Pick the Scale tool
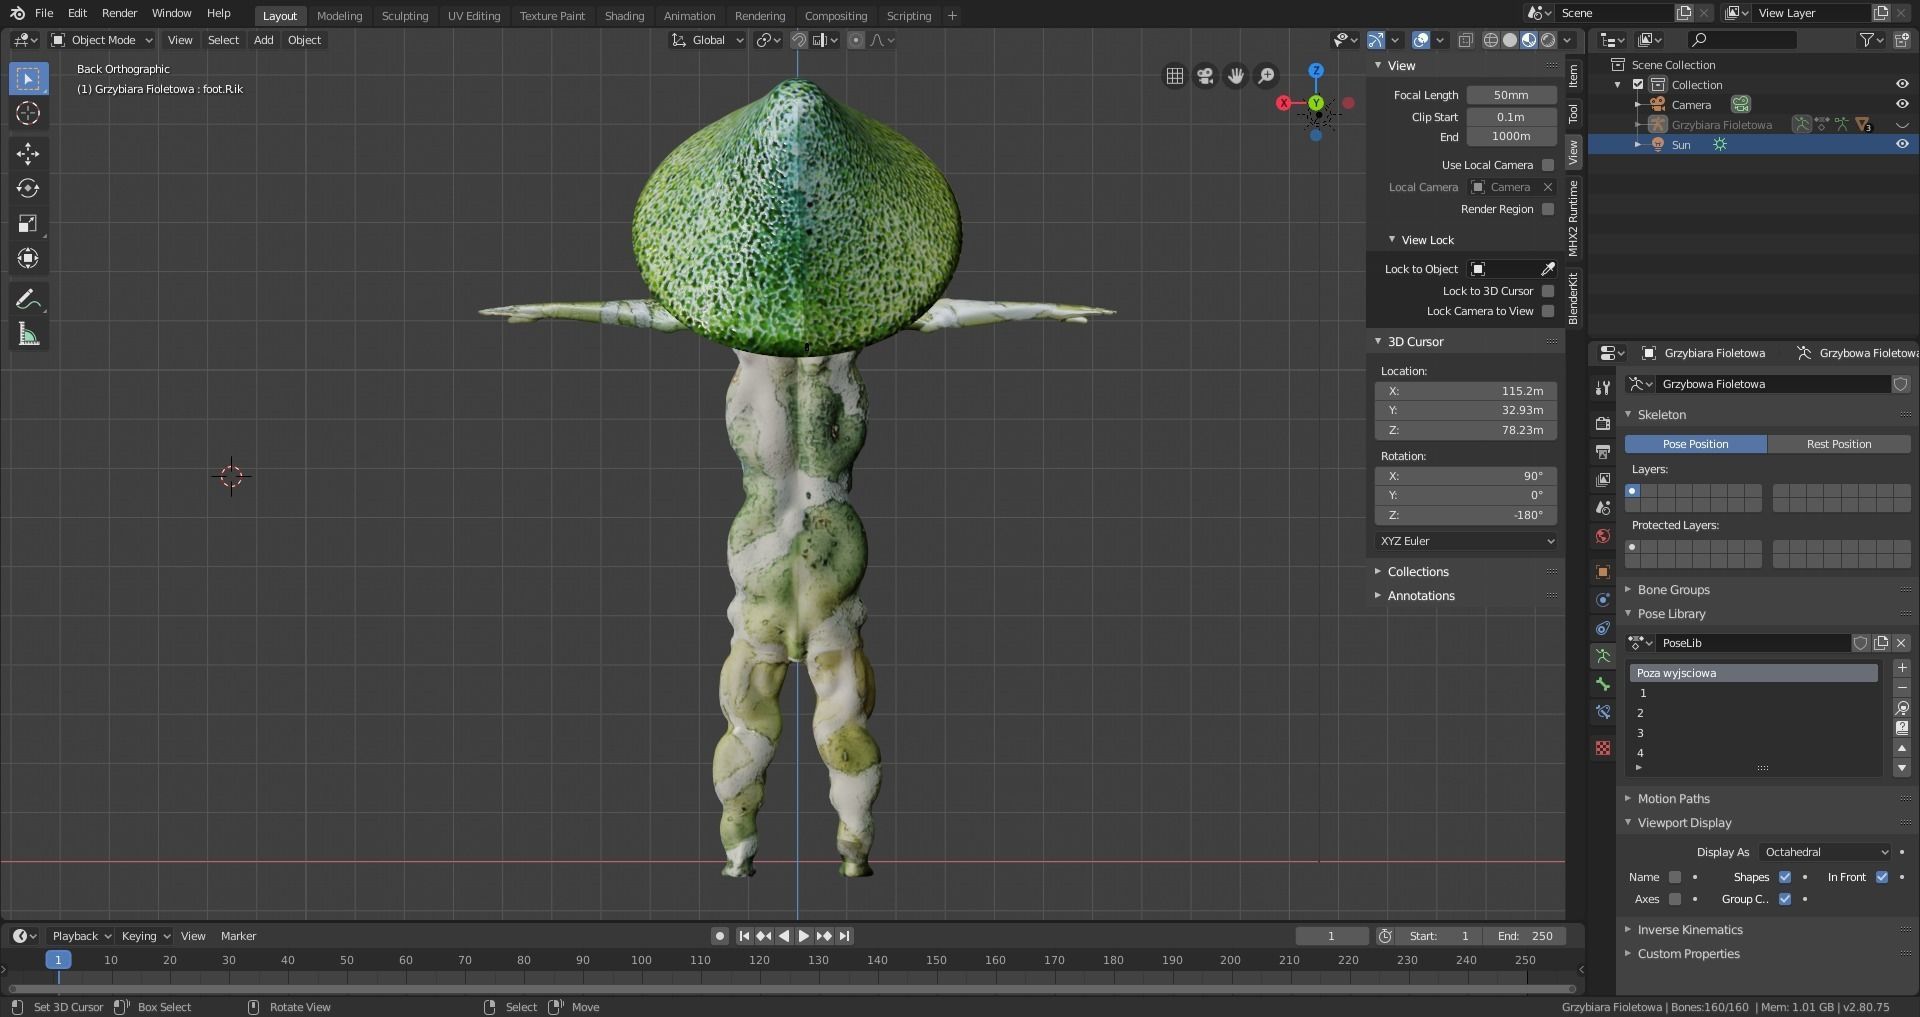This screenshot has width=1920, height=1017. [x=28, y=223]
